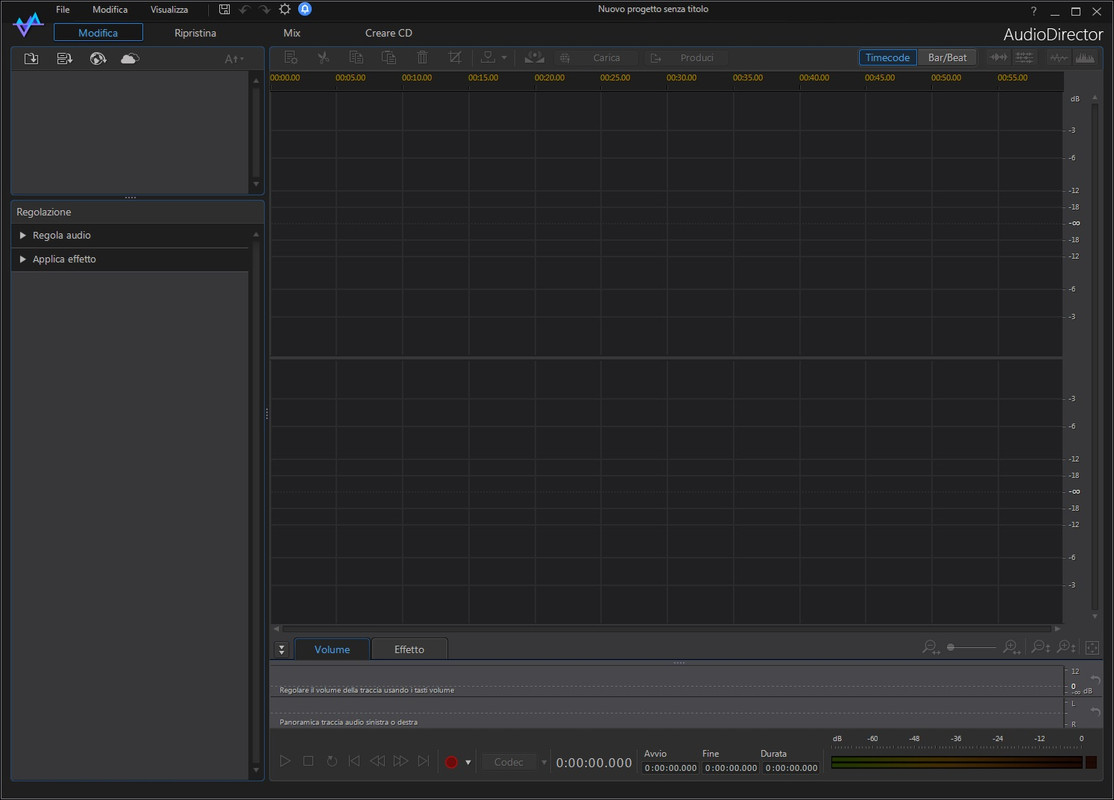This screenshot has width=1114, height=800.
Task: Reset the volume keyframe curve
Action: click(1095, 680)
